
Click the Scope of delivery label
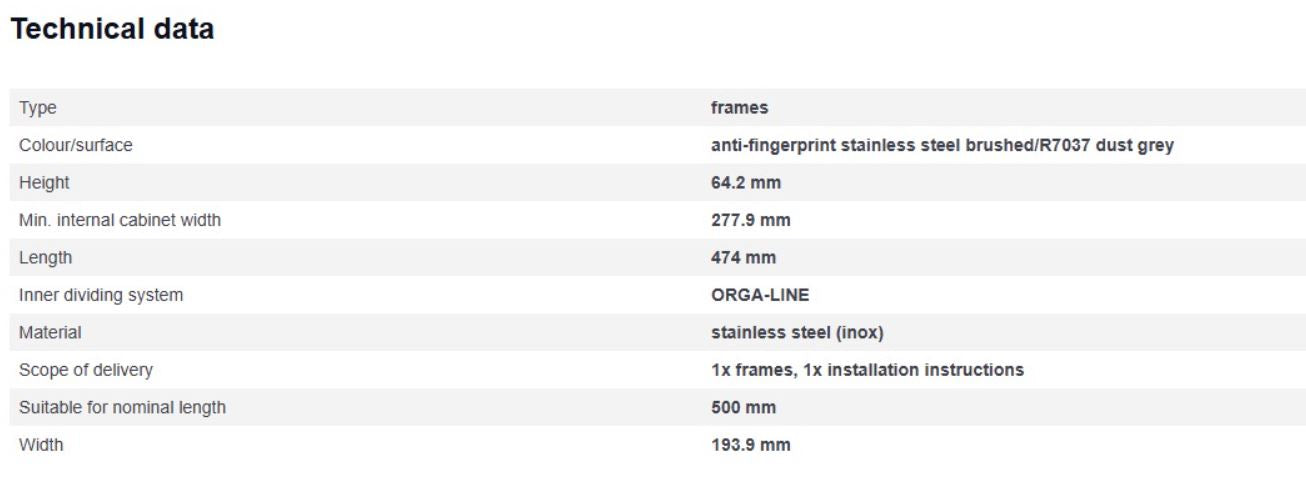(x=86, y=370)
